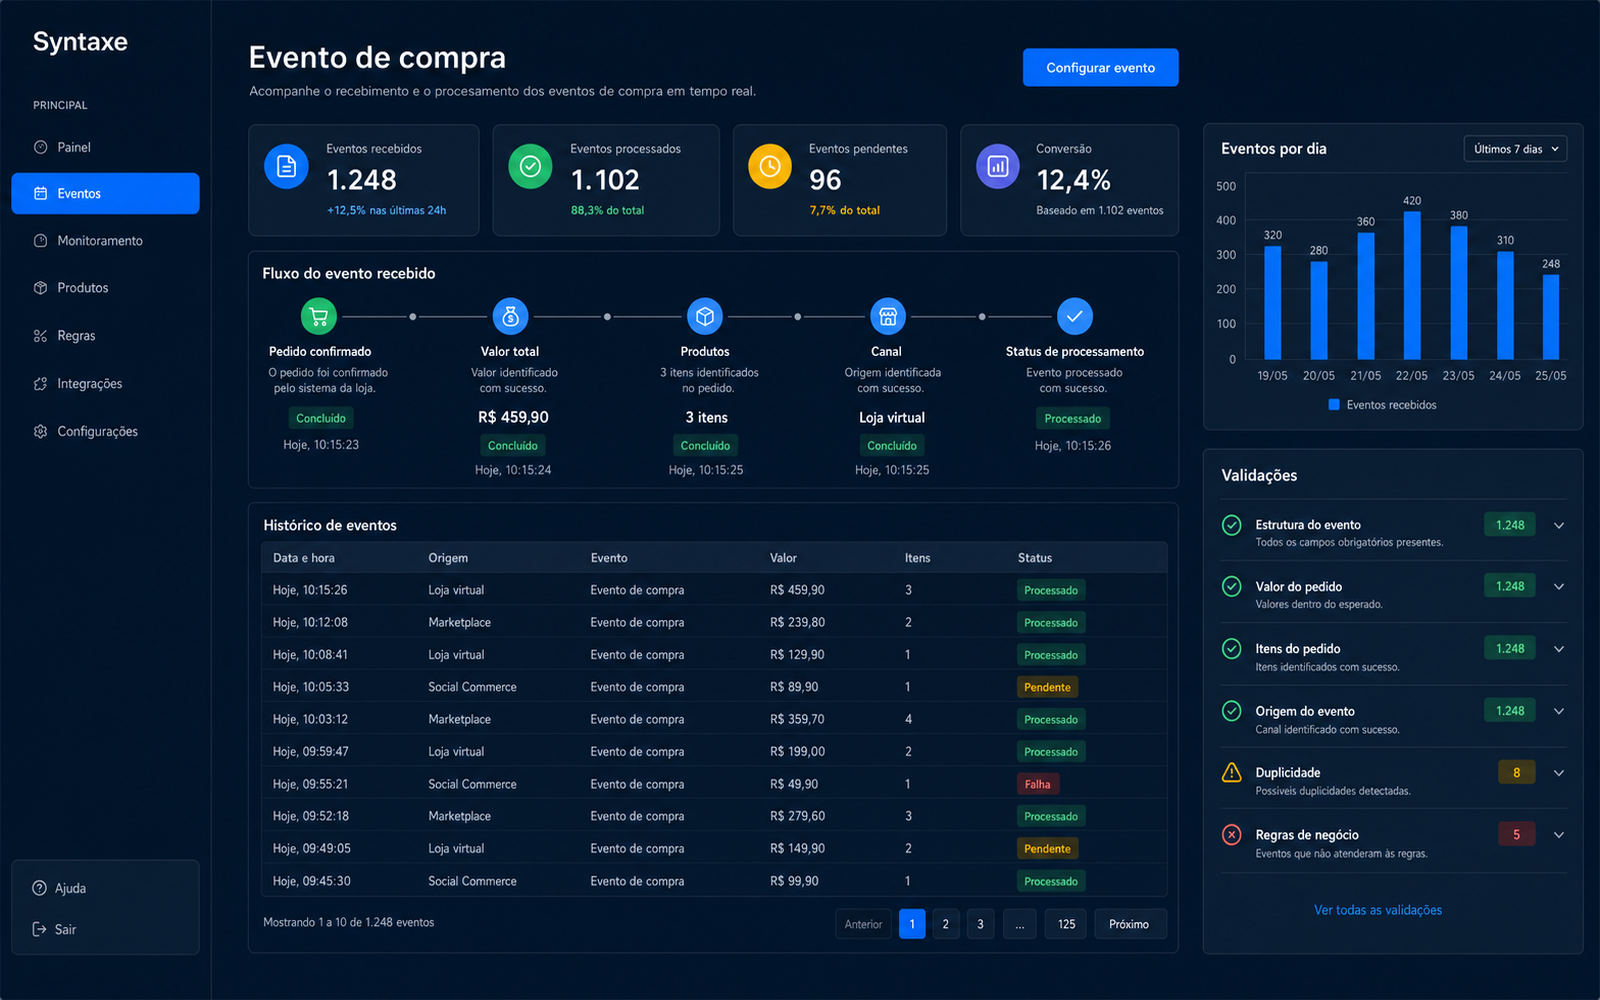This screenshot has height=1000, width=1600.
Task: Expand the Itens do pedido validation
Action: click(1559, 649)
